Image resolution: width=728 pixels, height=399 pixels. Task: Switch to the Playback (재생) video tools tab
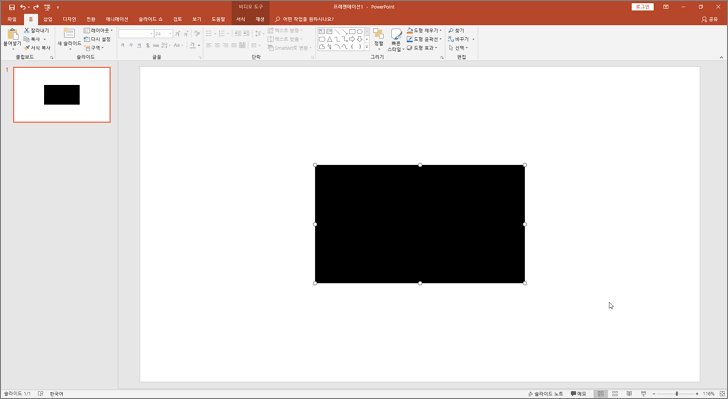click(260, 20)
